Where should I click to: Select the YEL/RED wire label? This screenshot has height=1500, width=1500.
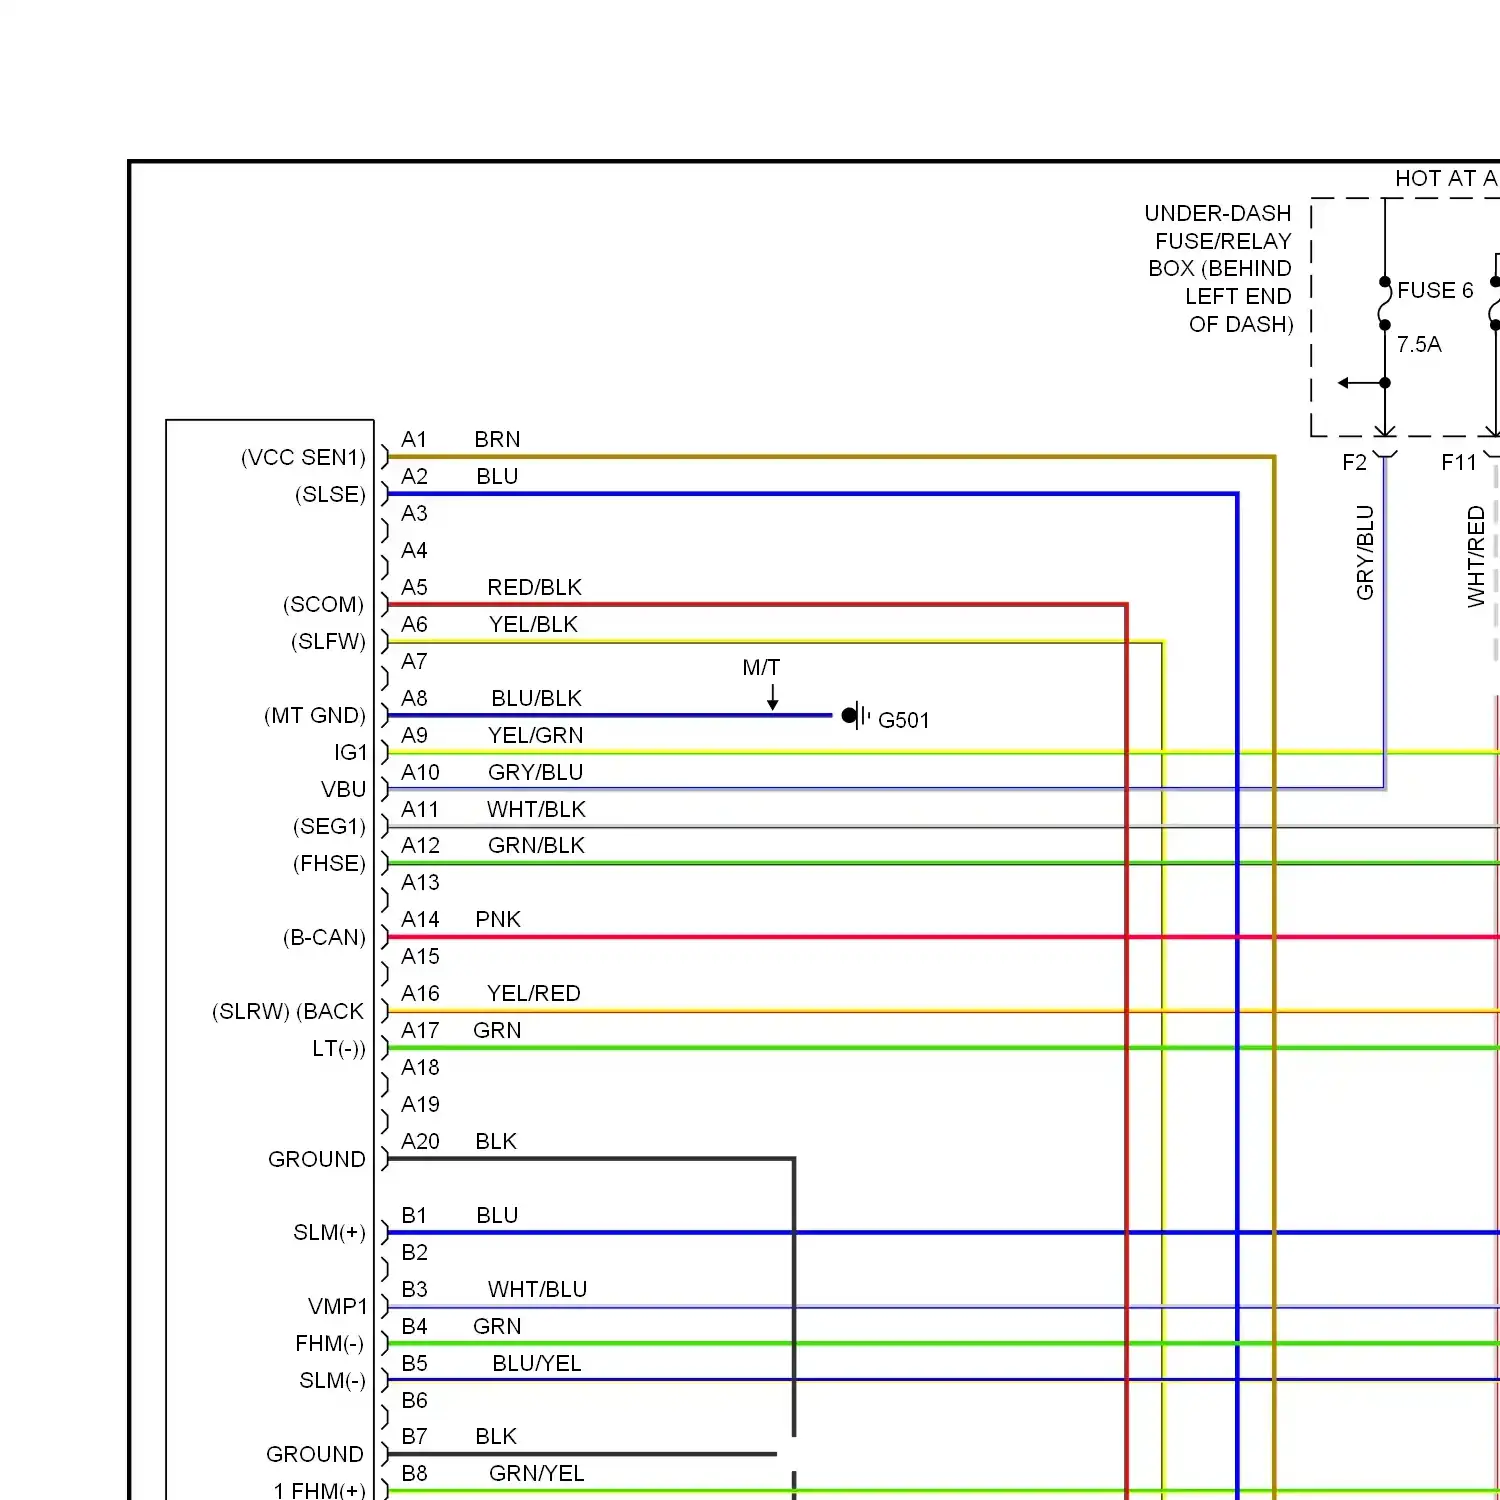(534, 994)
